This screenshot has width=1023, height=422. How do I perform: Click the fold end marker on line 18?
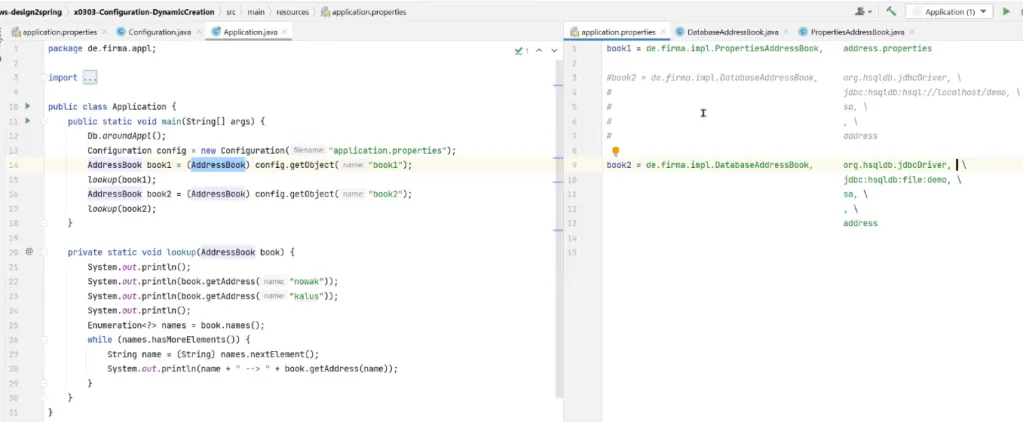click(43, 222)
